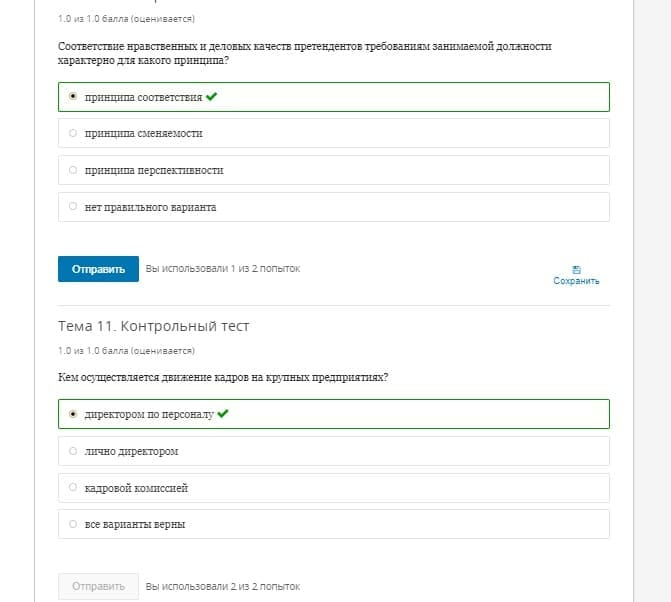Click the принципа сменяемости answer label text
671x602 pixels.
point(143,133)
